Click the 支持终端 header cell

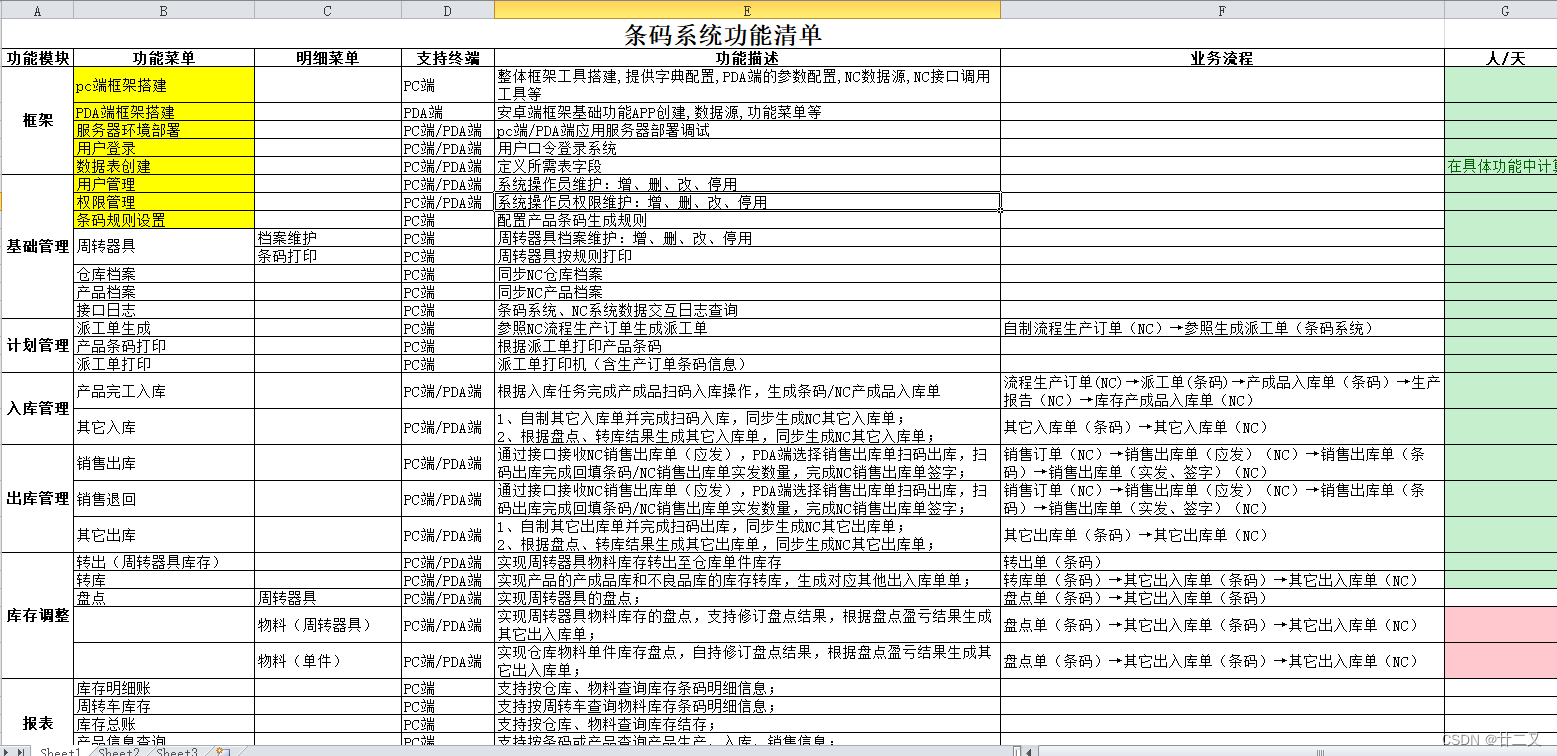pyautogui.click(x=448, y=58)
